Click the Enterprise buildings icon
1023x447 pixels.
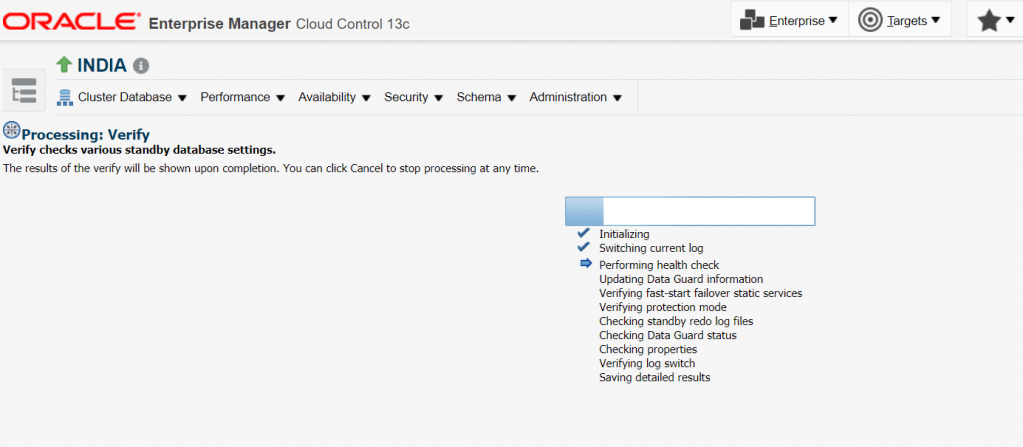pos(752,21)
